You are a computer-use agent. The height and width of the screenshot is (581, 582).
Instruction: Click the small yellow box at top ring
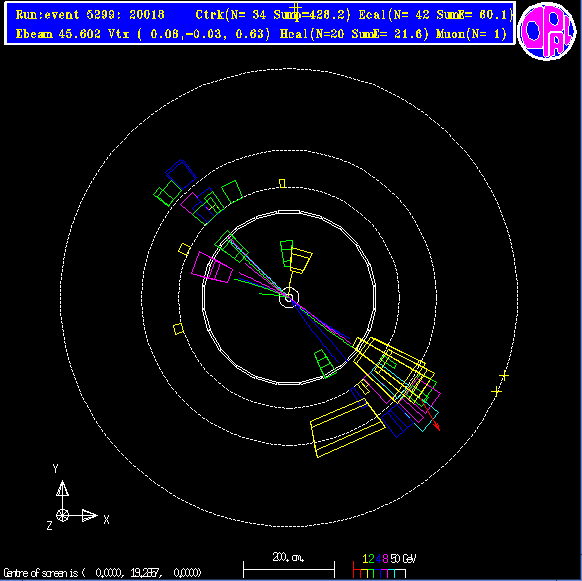[282, 183]
